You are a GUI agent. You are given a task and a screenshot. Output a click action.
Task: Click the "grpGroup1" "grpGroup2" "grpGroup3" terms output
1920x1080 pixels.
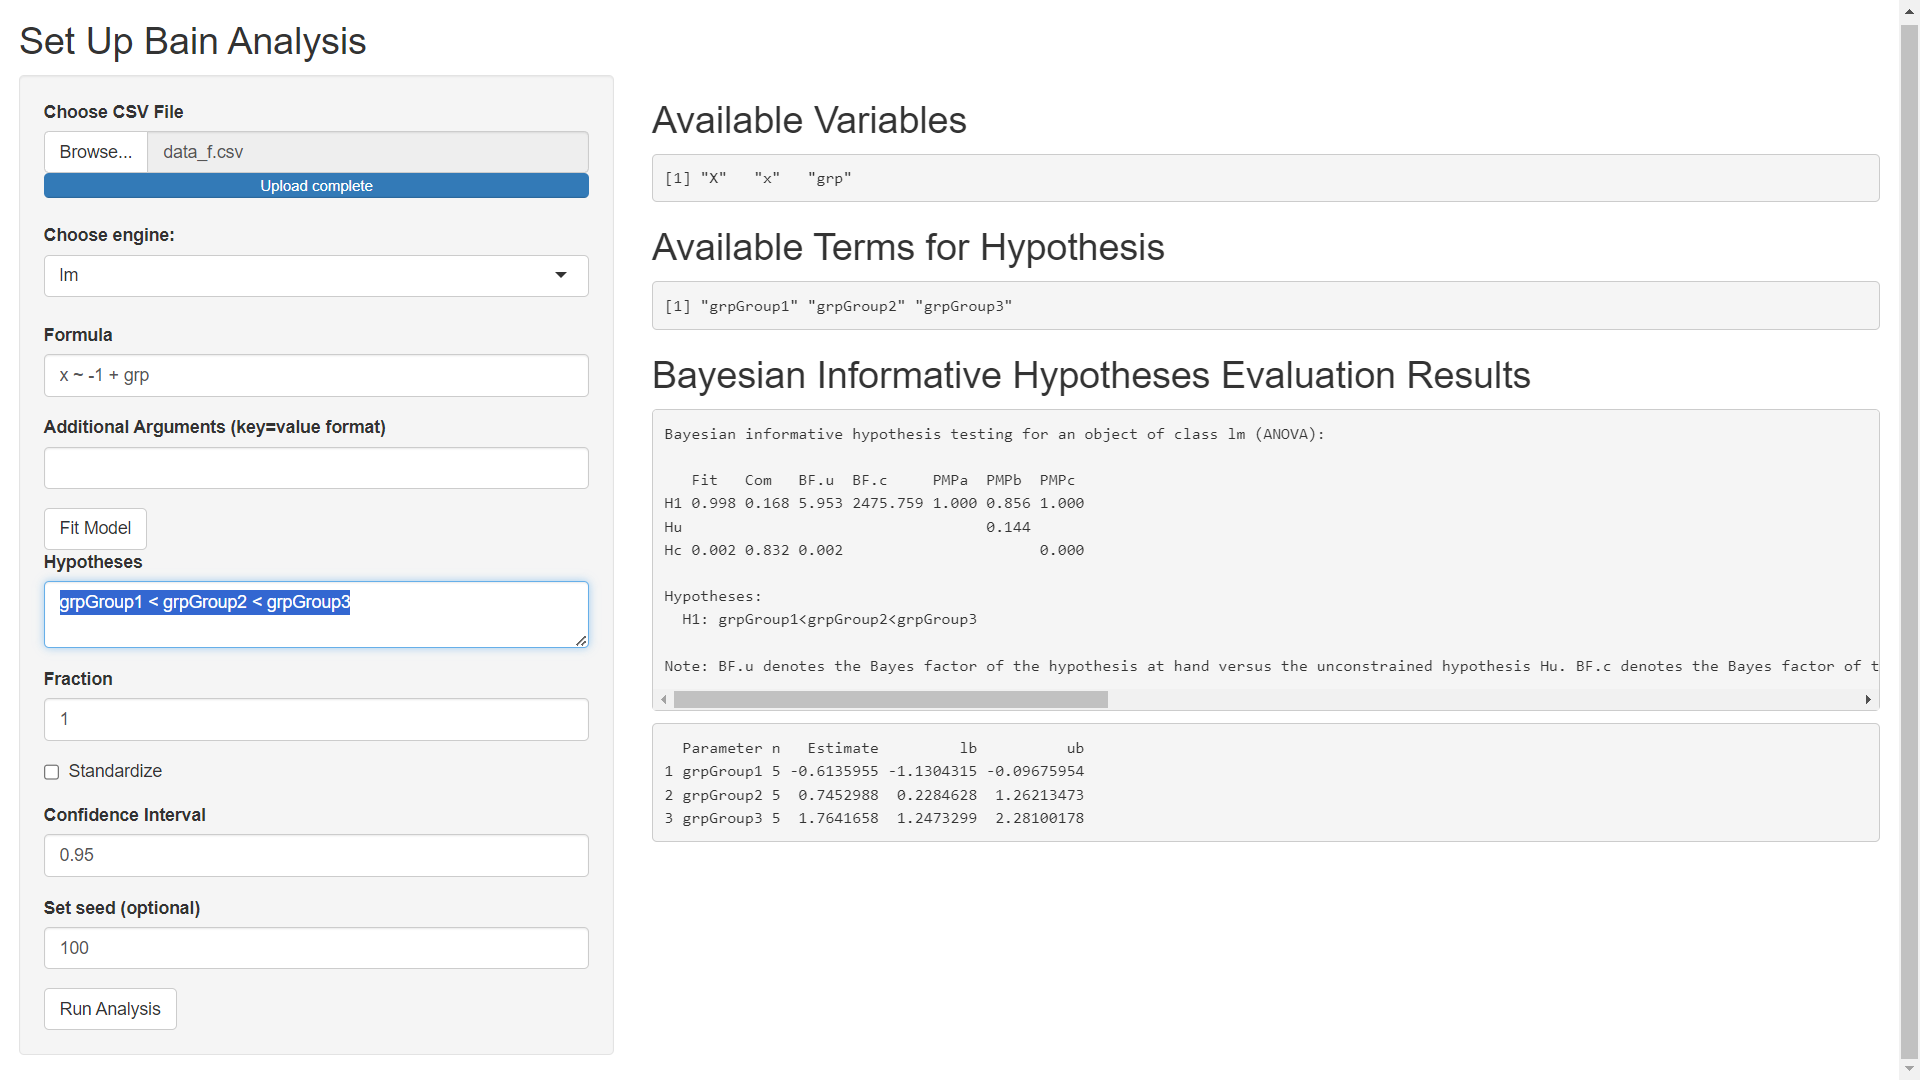click(838, 306)
